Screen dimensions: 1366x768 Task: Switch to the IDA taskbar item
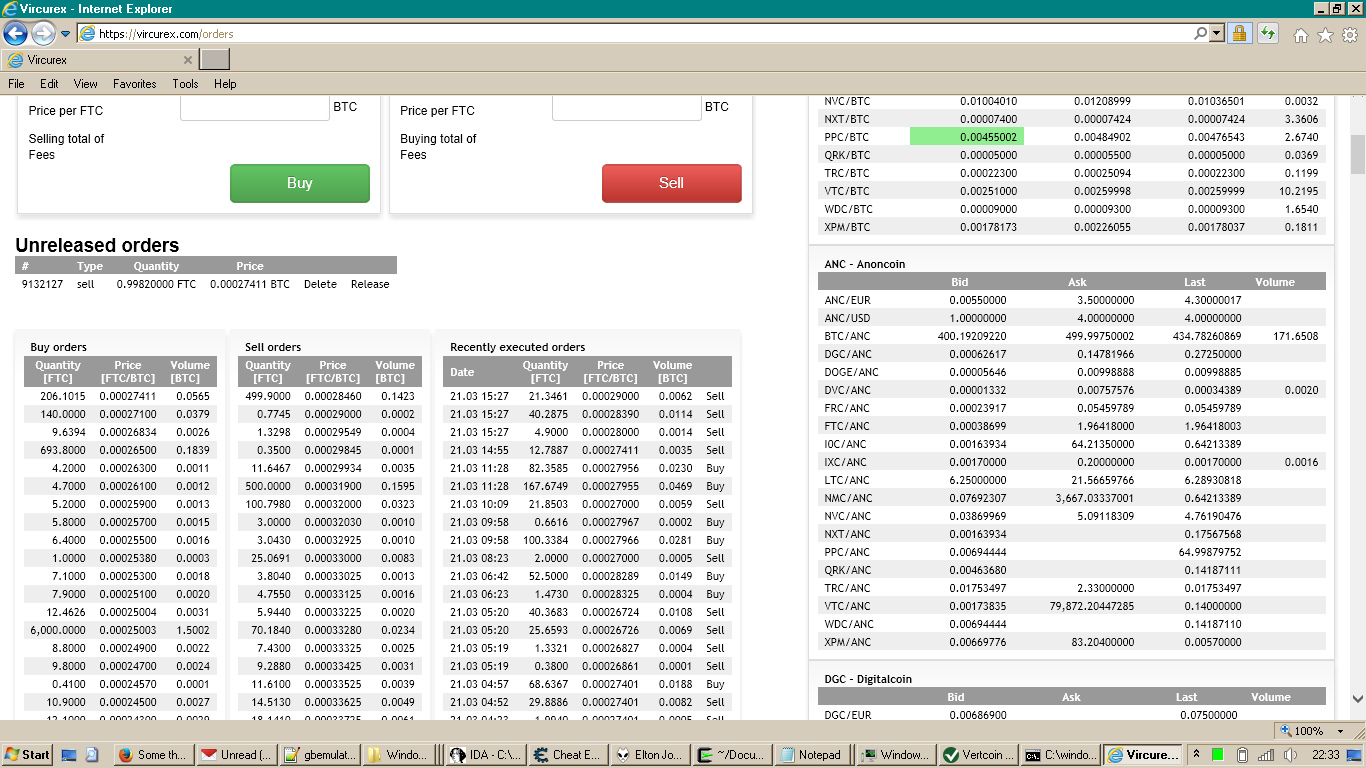[484, 755]
